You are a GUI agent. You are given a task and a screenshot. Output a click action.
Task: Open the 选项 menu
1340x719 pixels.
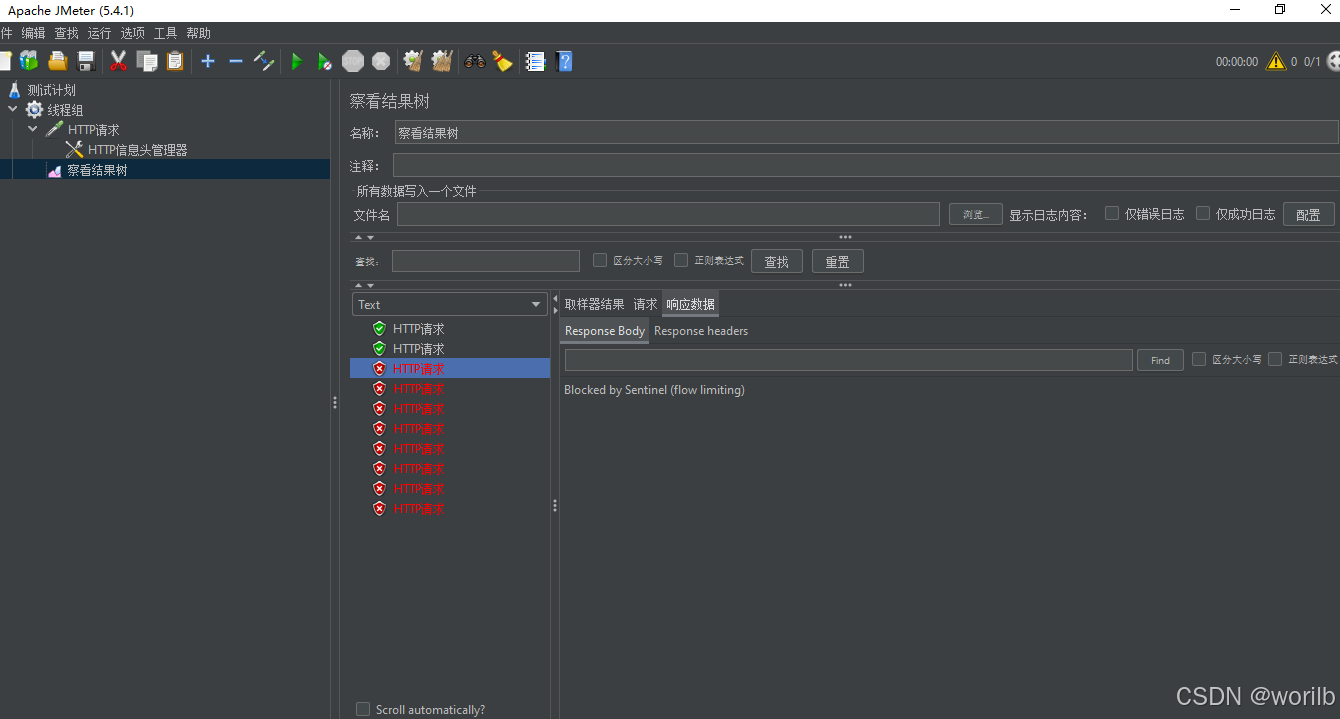click(132, 33)
